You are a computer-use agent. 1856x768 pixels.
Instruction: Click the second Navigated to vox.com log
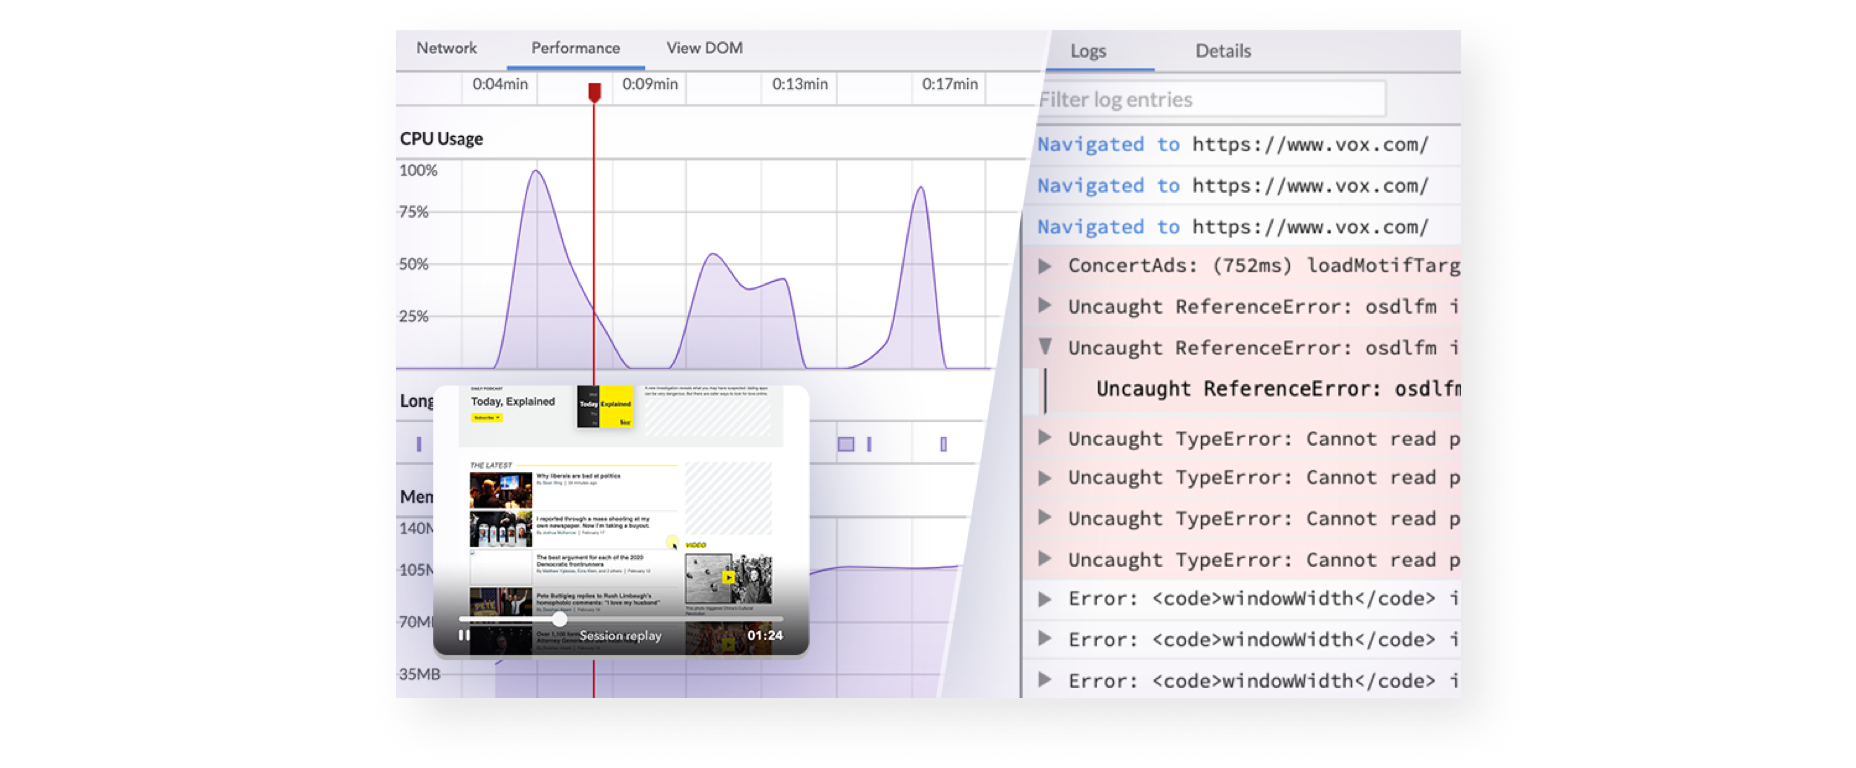tap(1232, 185)
